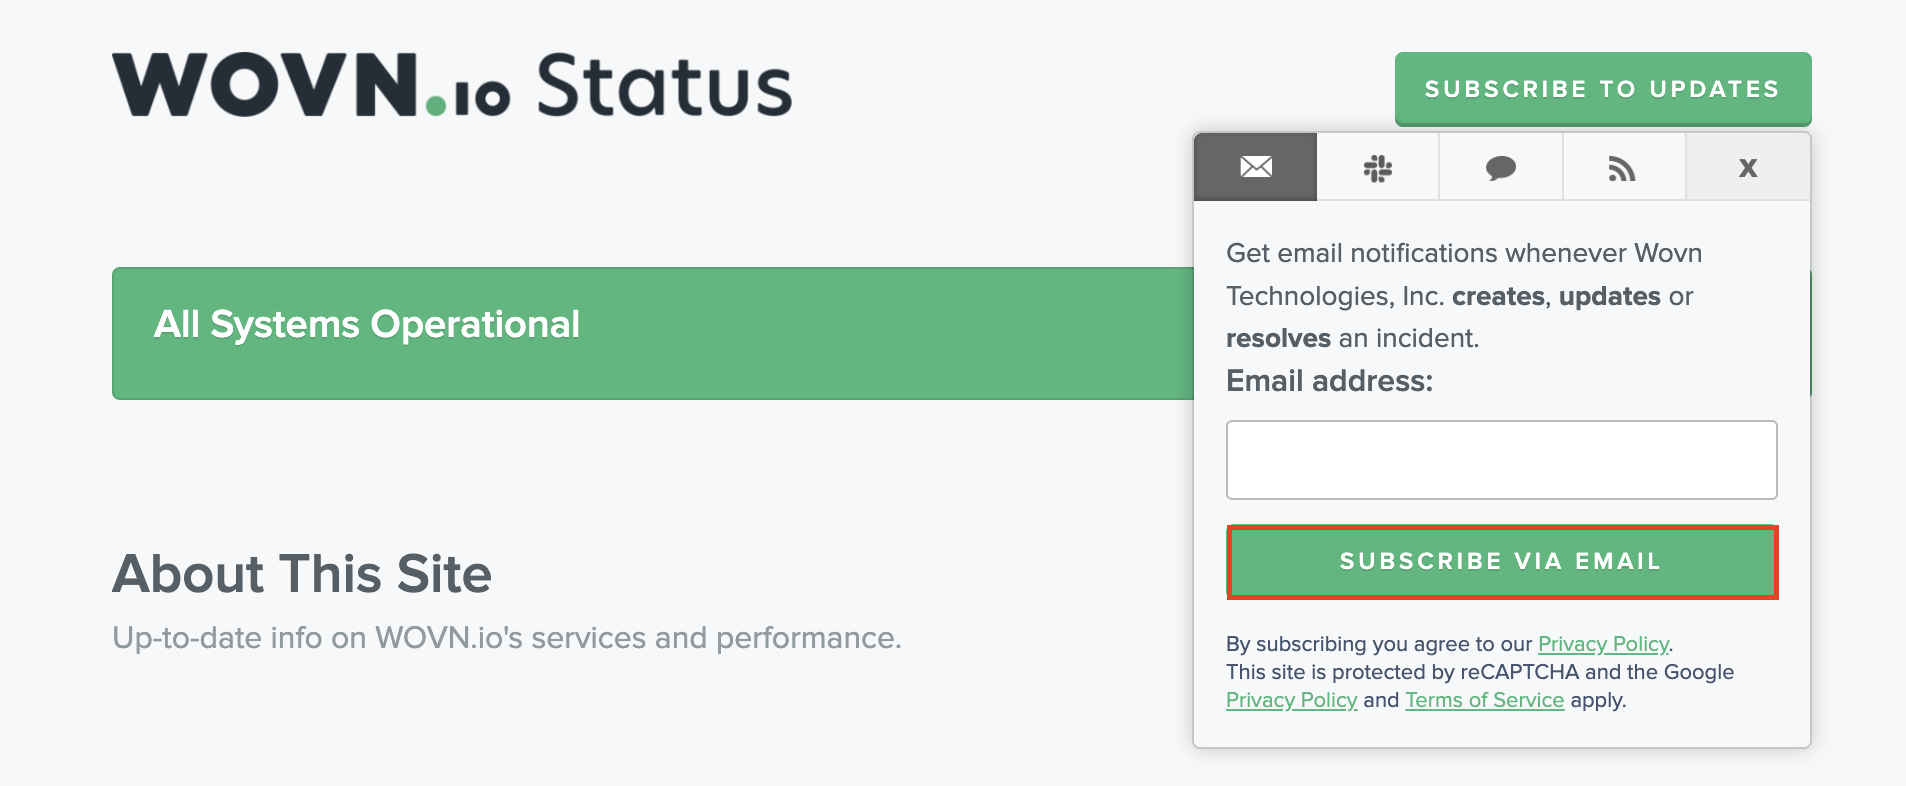Click the SUBSCRIBE TO UPDATES button
This screenshot has height=786, width=1906.
(x=1601, y=88)
